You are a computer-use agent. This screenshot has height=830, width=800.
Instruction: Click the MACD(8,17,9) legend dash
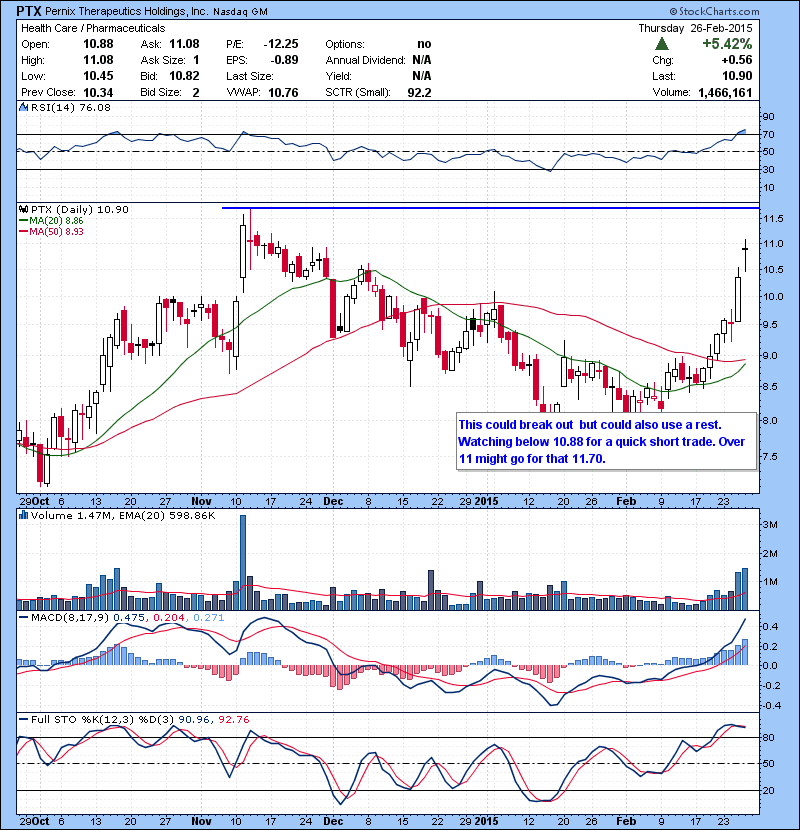pyautogui.click(x=23, y=617)
